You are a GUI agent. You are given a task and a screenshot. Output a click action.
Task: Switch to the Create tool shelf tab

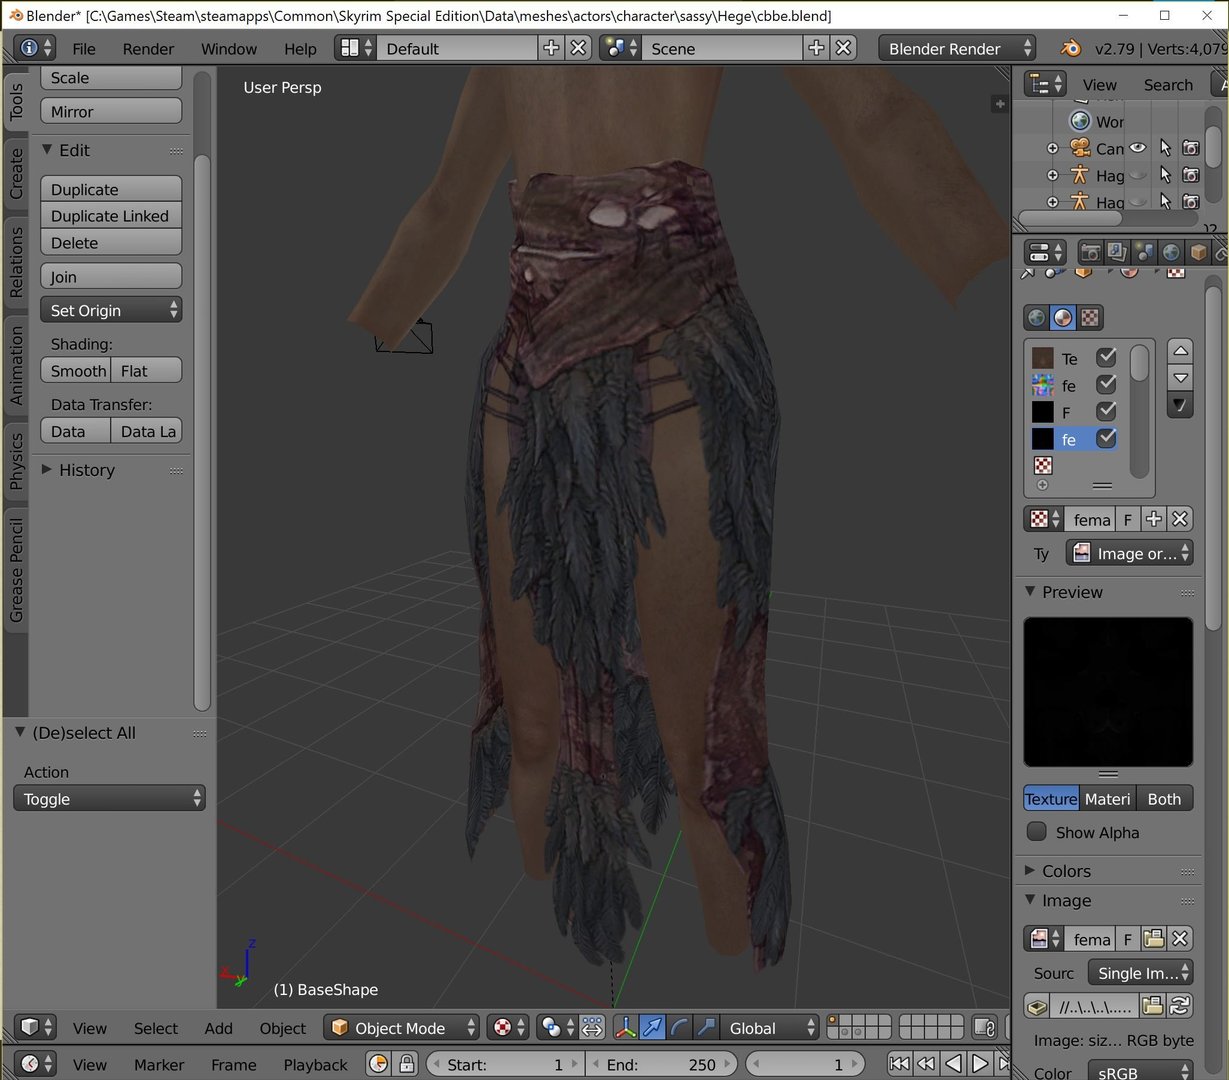tap(16, 173)
